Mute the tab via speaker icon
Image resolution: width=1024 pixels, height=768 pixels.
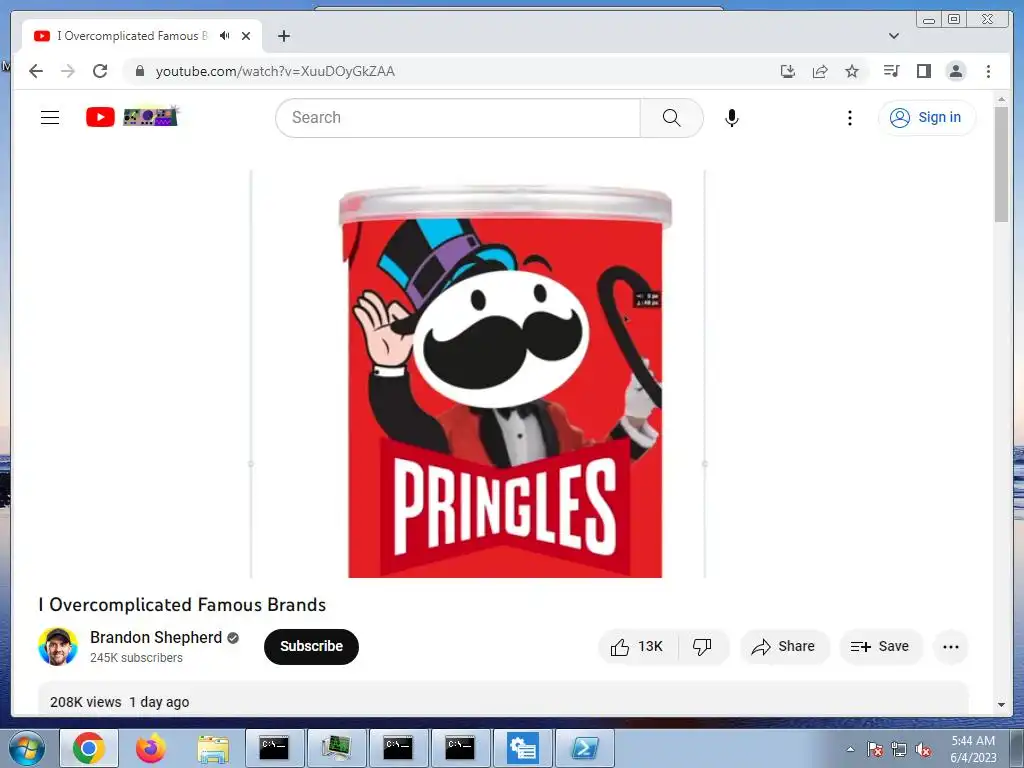point(225,36)
